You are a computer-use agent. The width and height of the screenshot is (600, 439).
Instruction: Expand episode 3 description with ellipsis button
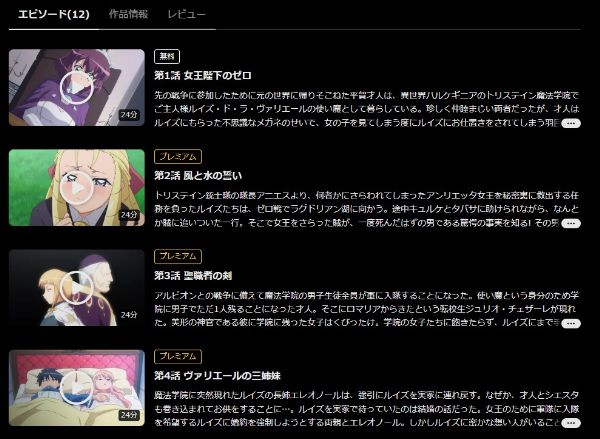pos(571,323)
